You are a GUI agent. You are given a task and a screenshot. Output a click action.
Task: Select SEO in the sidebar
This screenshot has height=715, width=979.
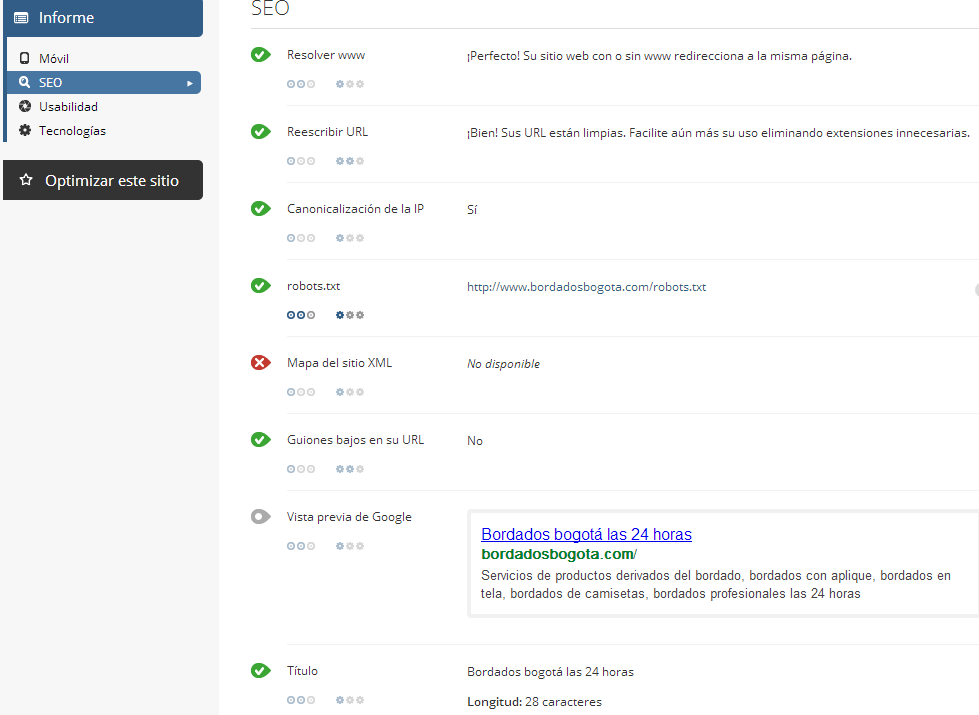pos(104,82)
